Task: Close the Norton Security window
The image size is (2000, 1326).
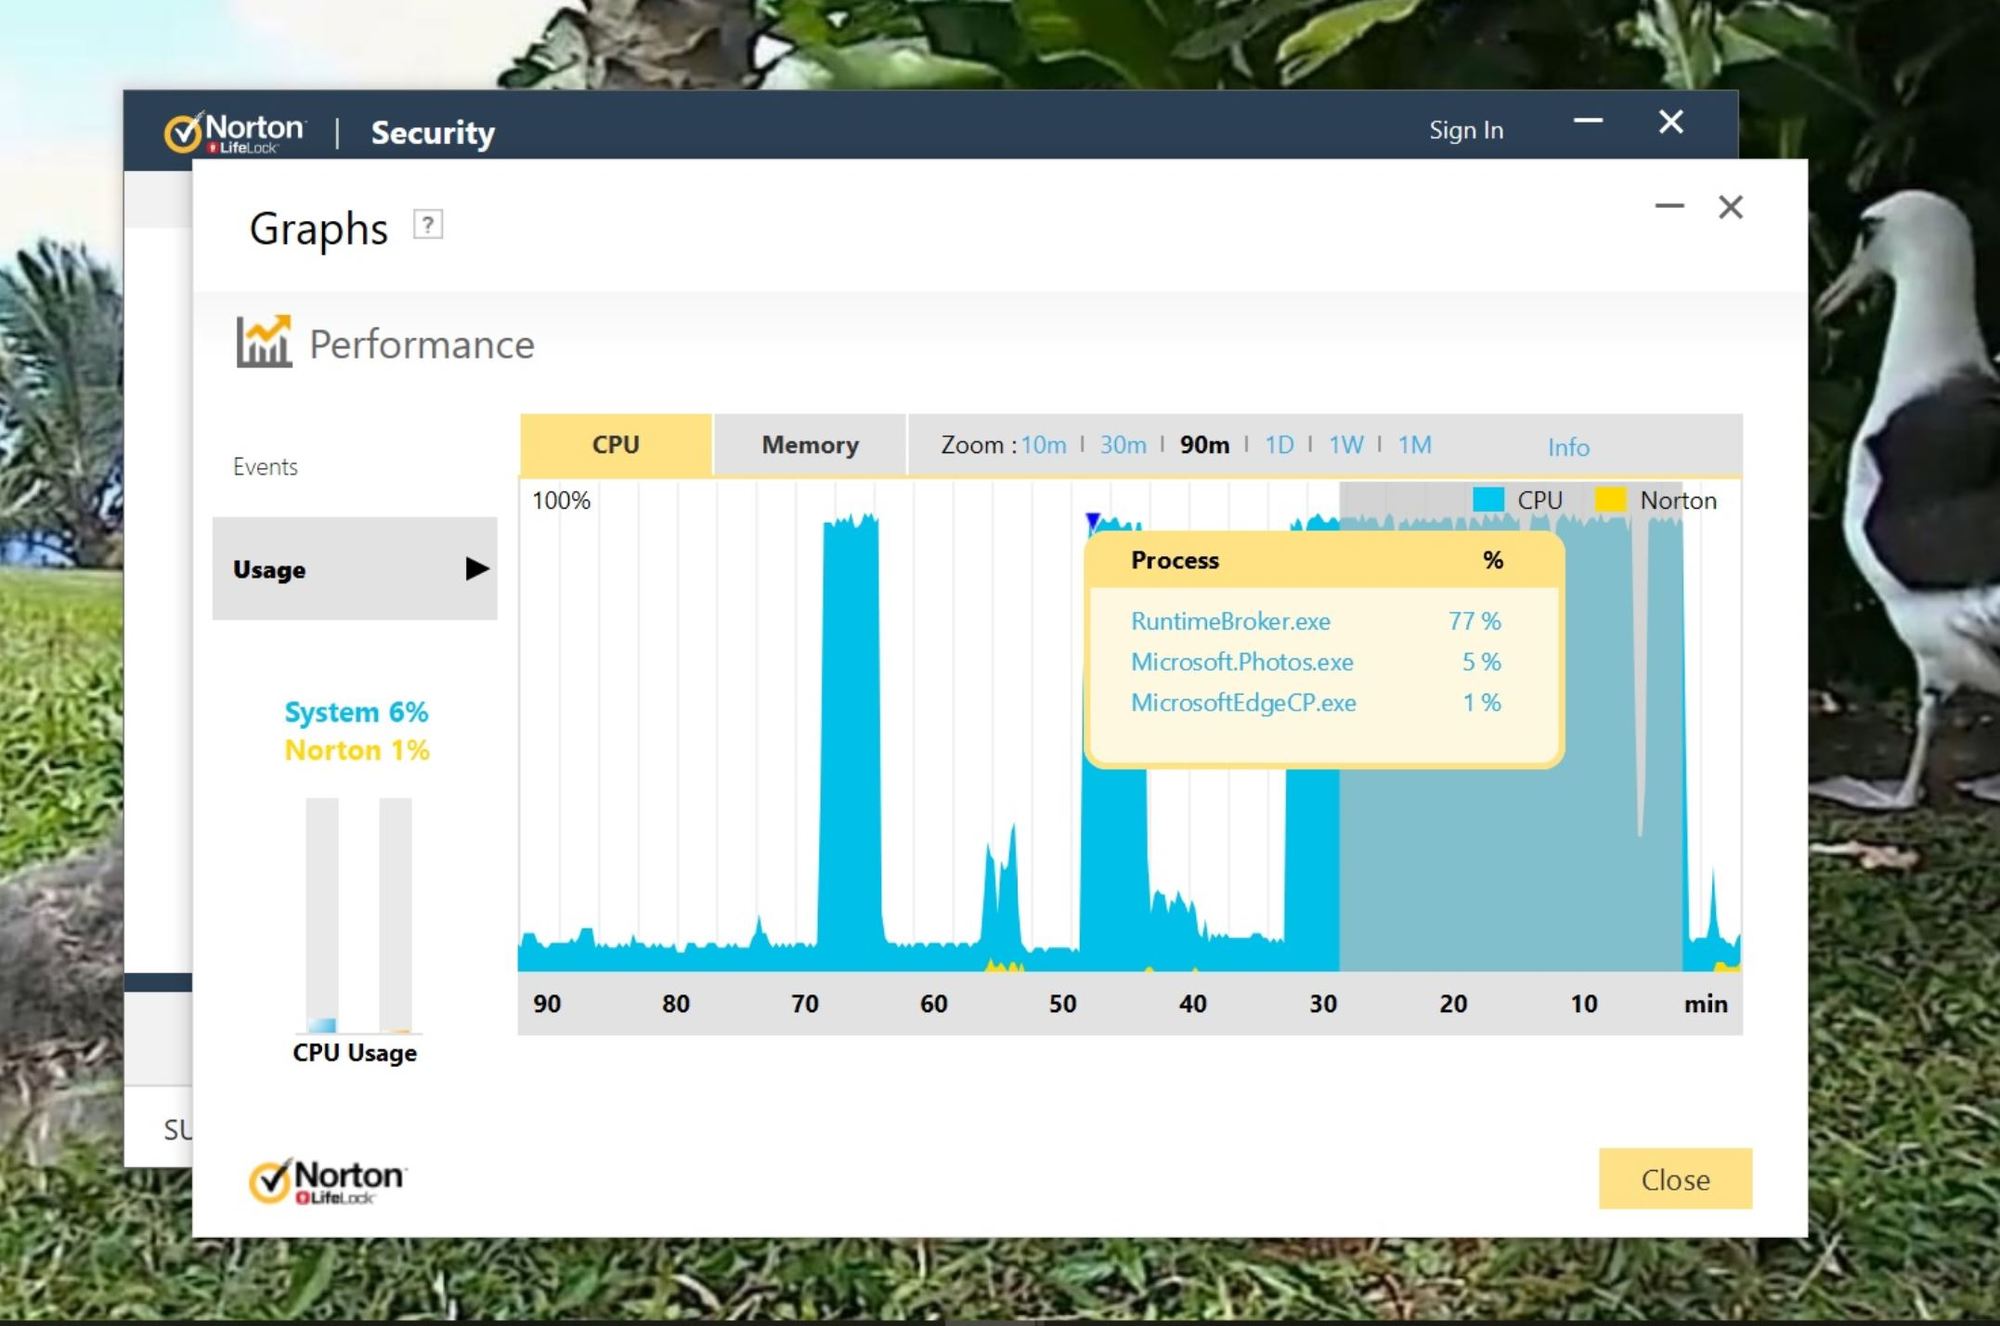Action: (1671, 122)
